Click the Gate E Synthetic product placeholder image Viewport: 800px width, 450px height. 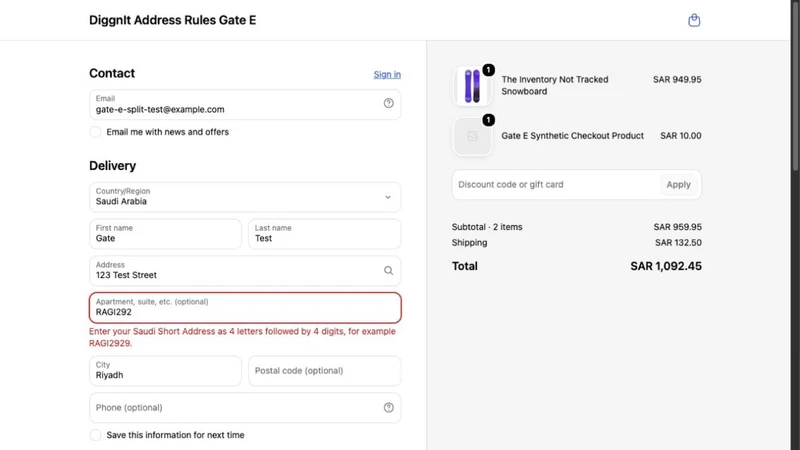click(472, 136)
